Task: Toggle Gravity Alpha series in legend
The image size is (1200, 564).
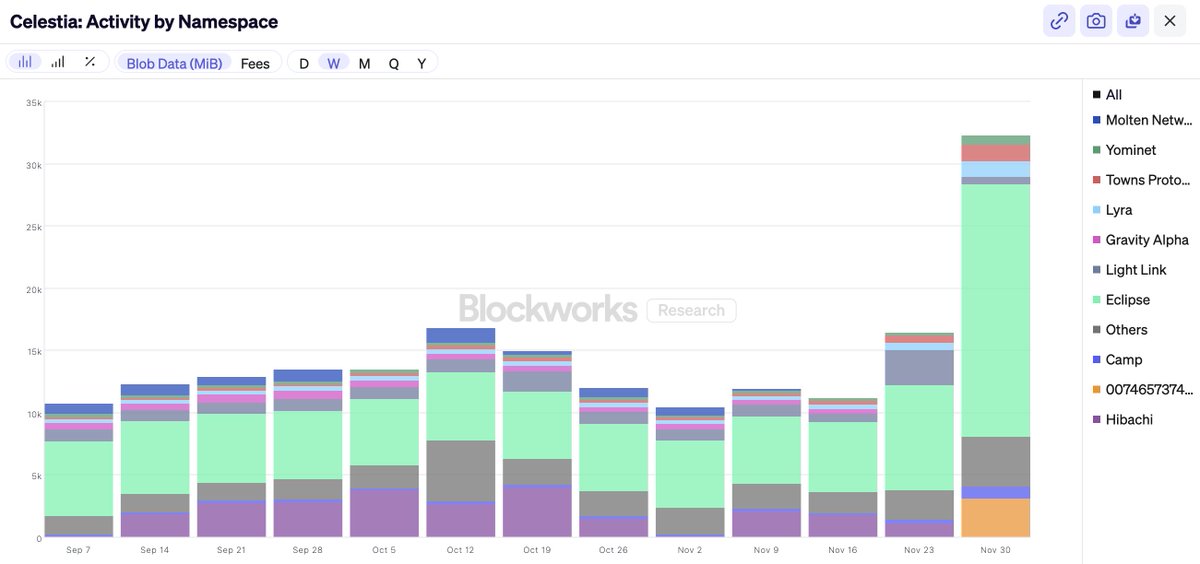Action: pos(1140,240)
